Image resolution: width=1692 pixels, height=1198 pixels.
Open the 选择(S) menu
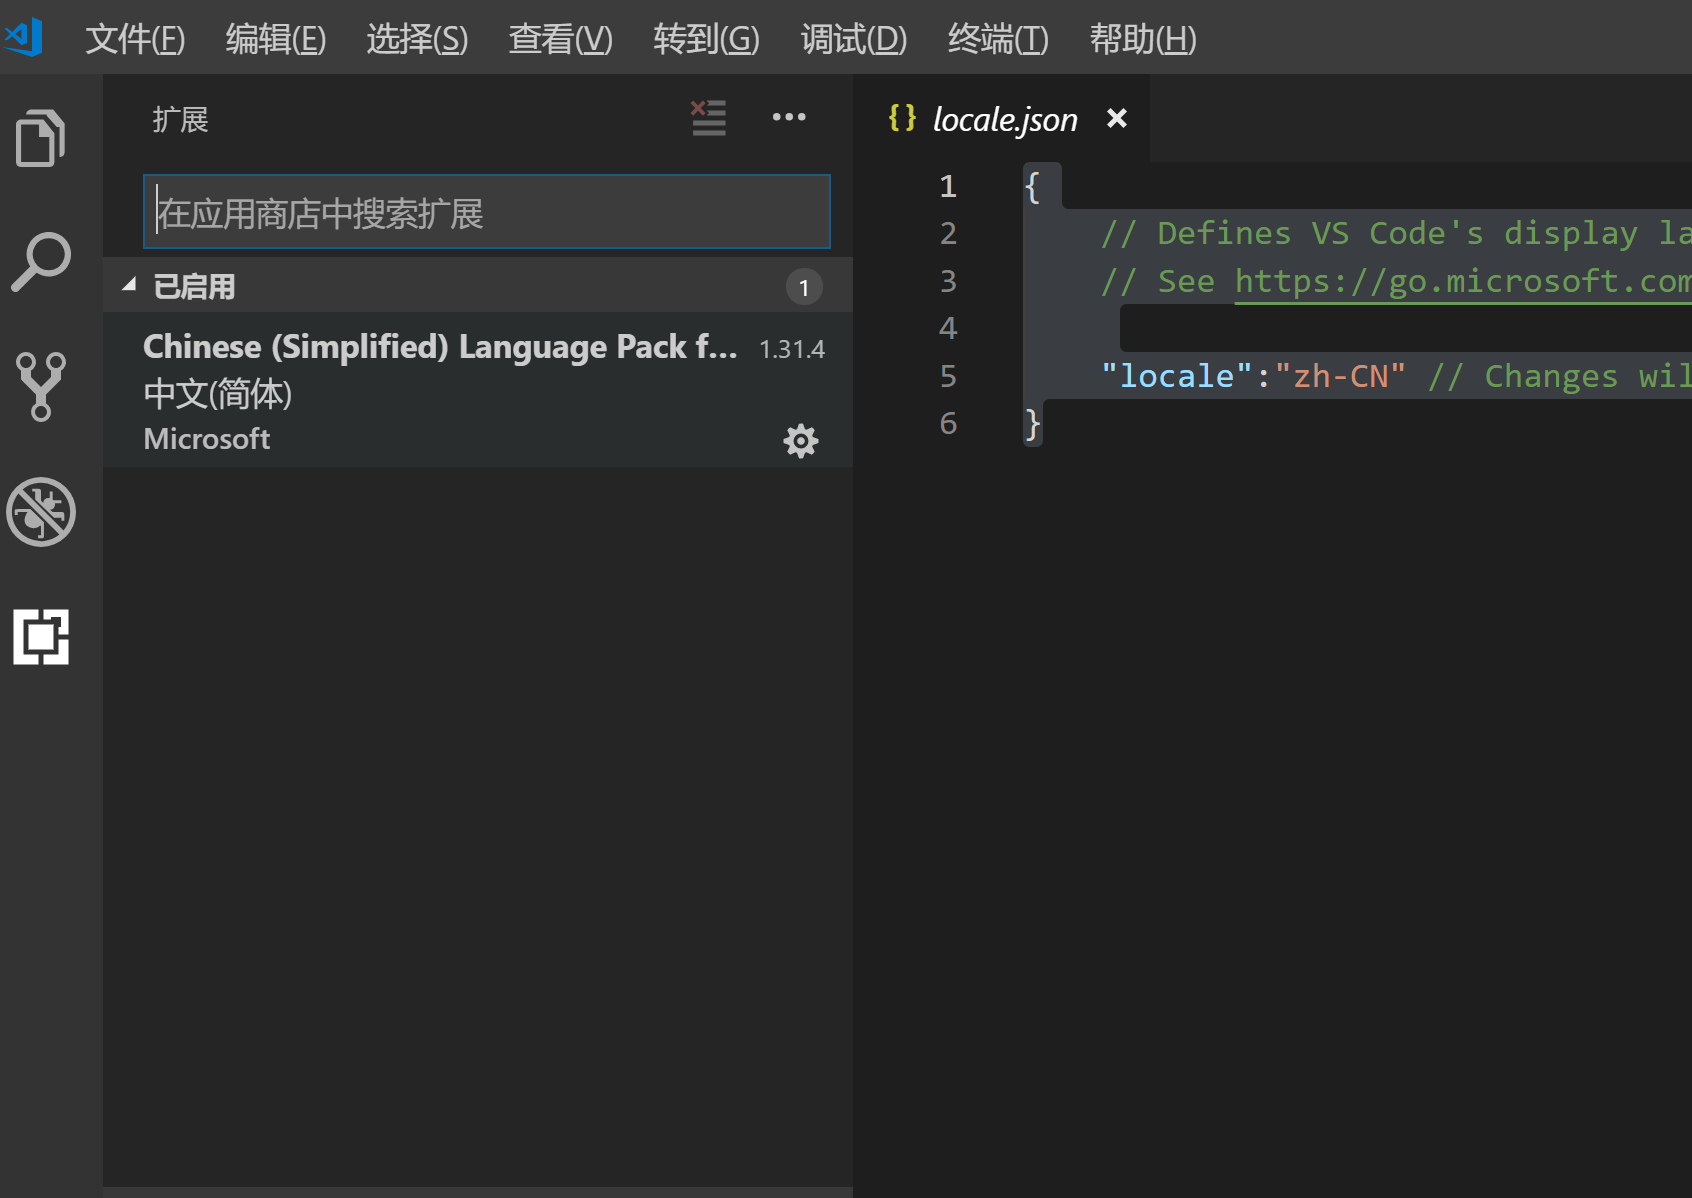pyautogui.click(x=417, y=39)
